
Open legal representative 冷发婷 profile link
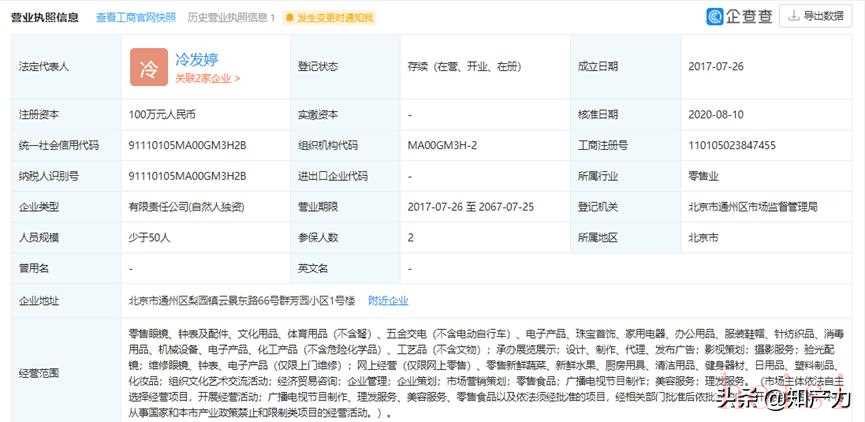[197, 59]
